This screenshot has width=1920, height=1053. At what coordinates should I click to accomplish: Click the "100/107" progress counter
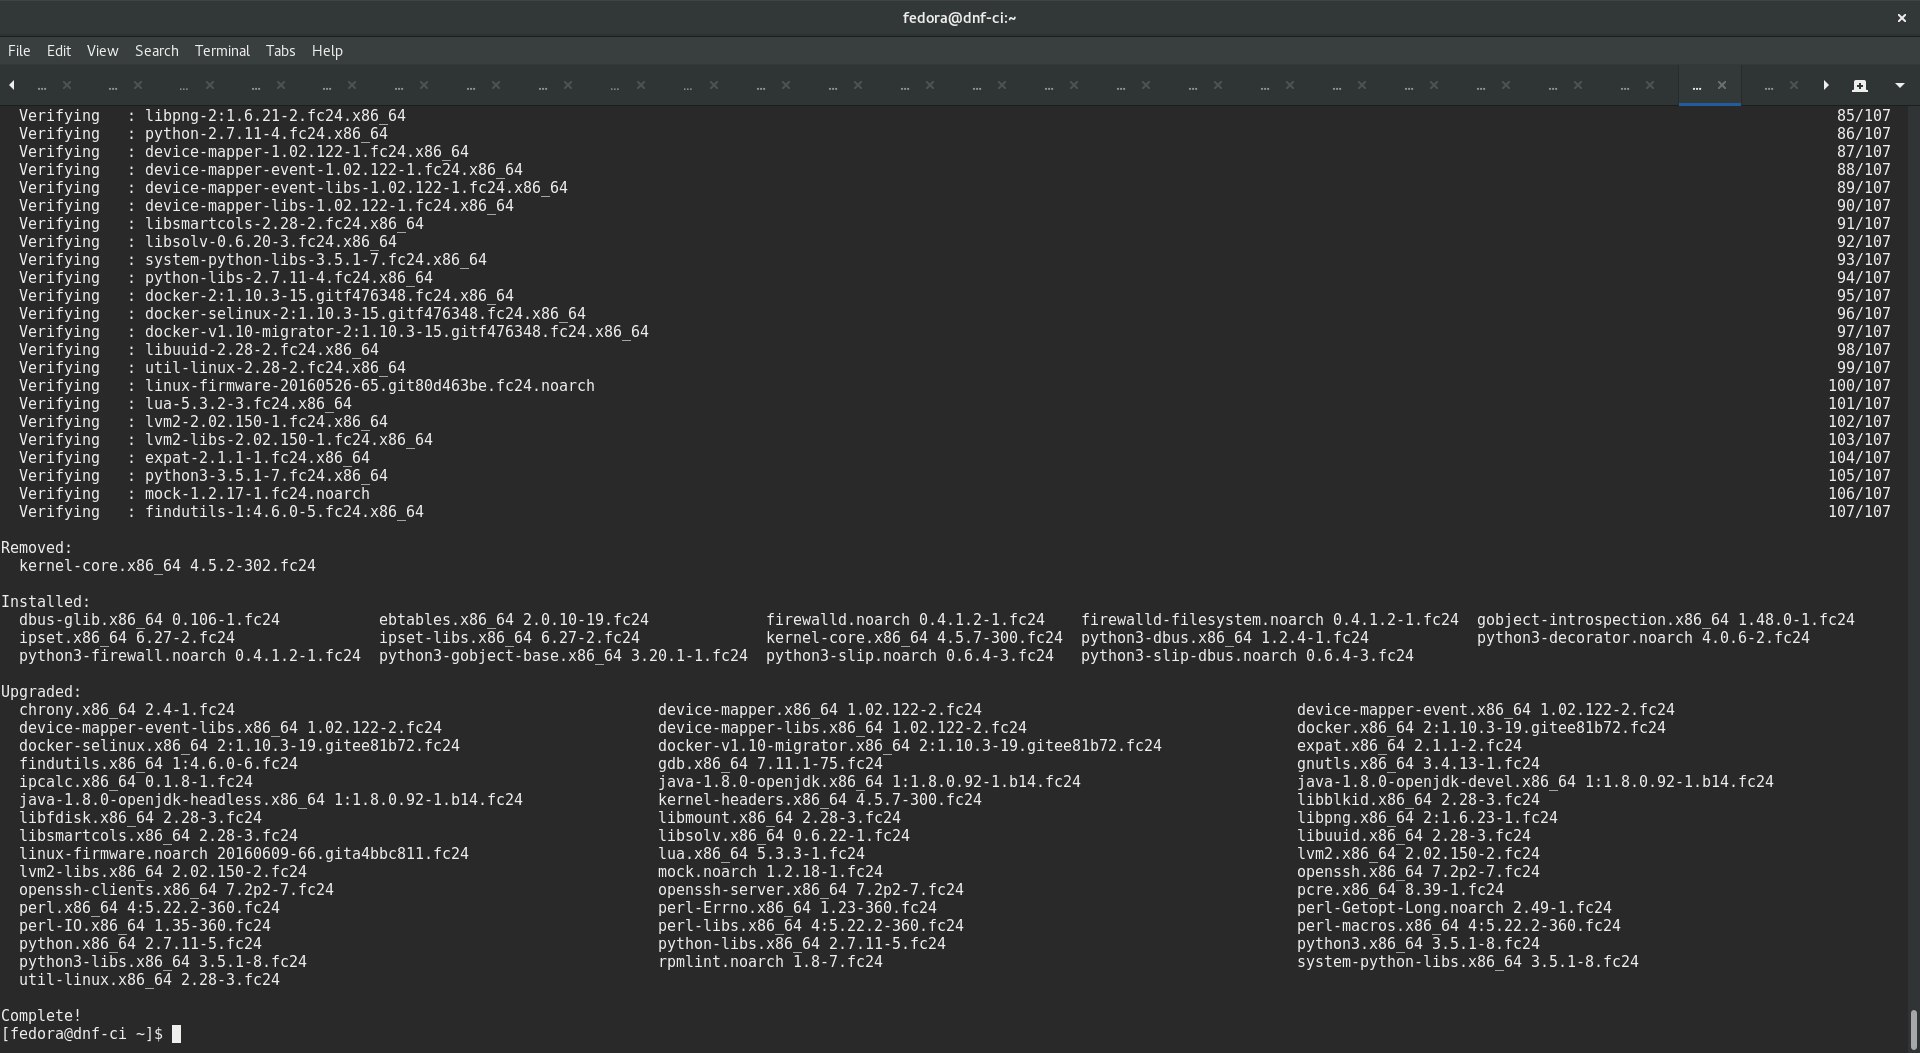[x=1859, y=386]
